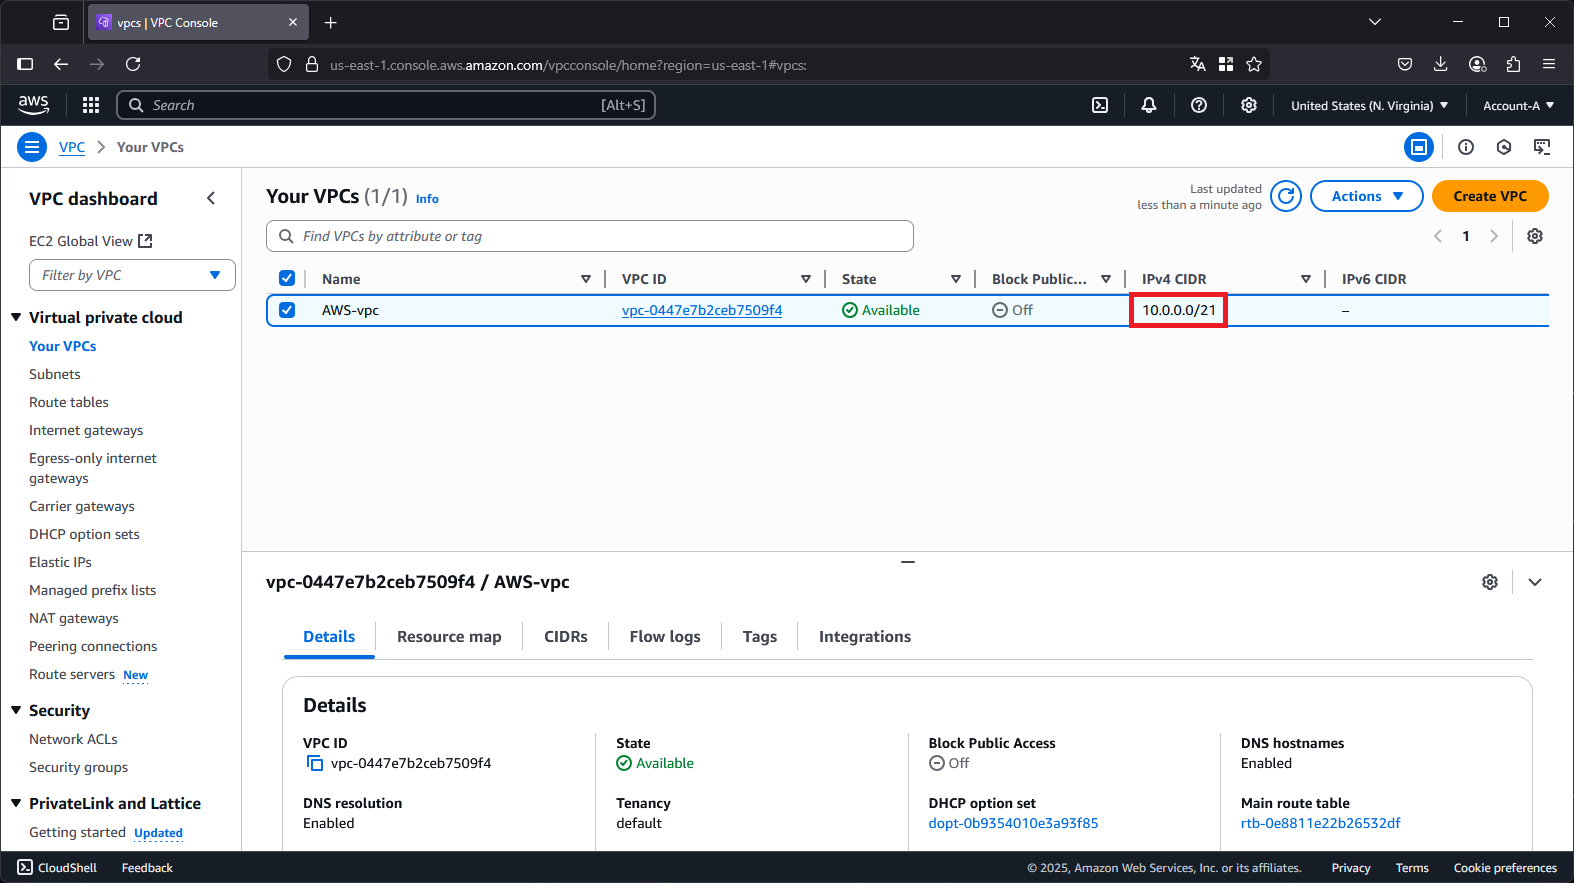This screenshot has height=883, width=1574.
Task: Open browser extensions puzzle icon
Action: click(1513, 64)
